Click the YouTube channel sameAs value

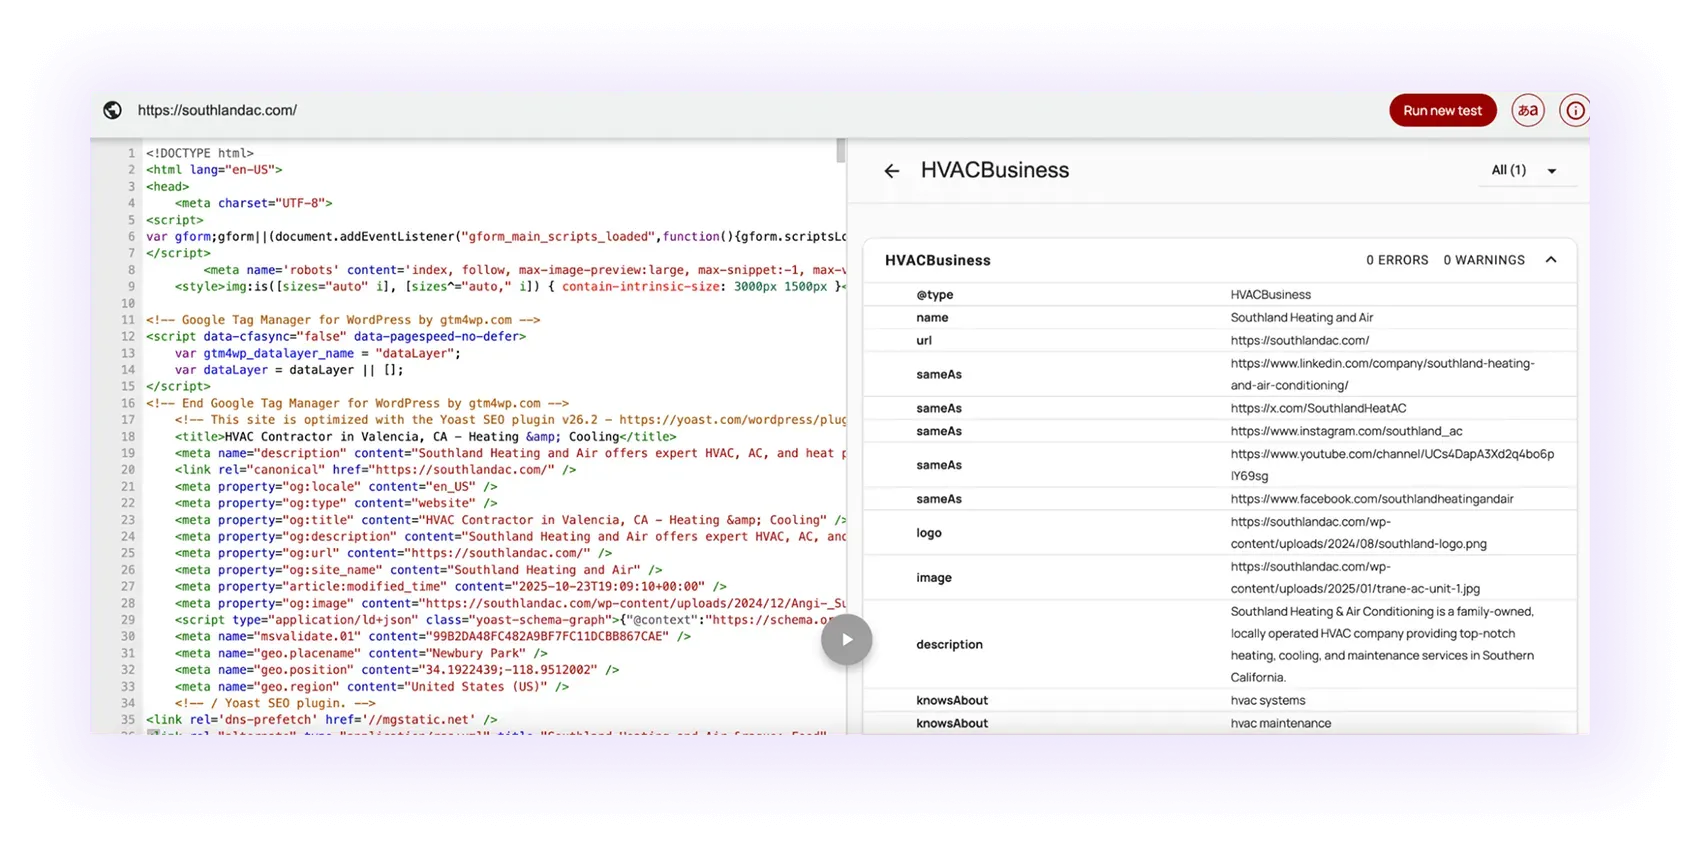1392,465
